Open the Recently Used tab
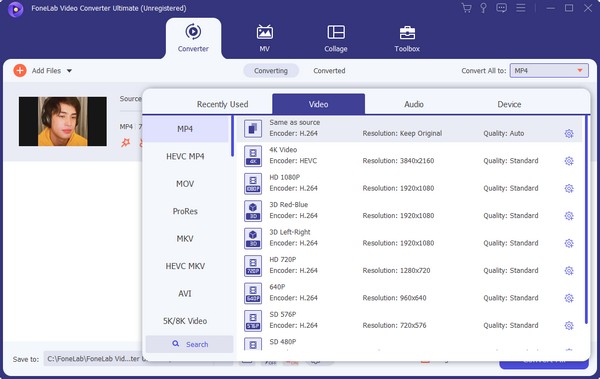The height and width of the screenshot is (379, 600). 222,104
